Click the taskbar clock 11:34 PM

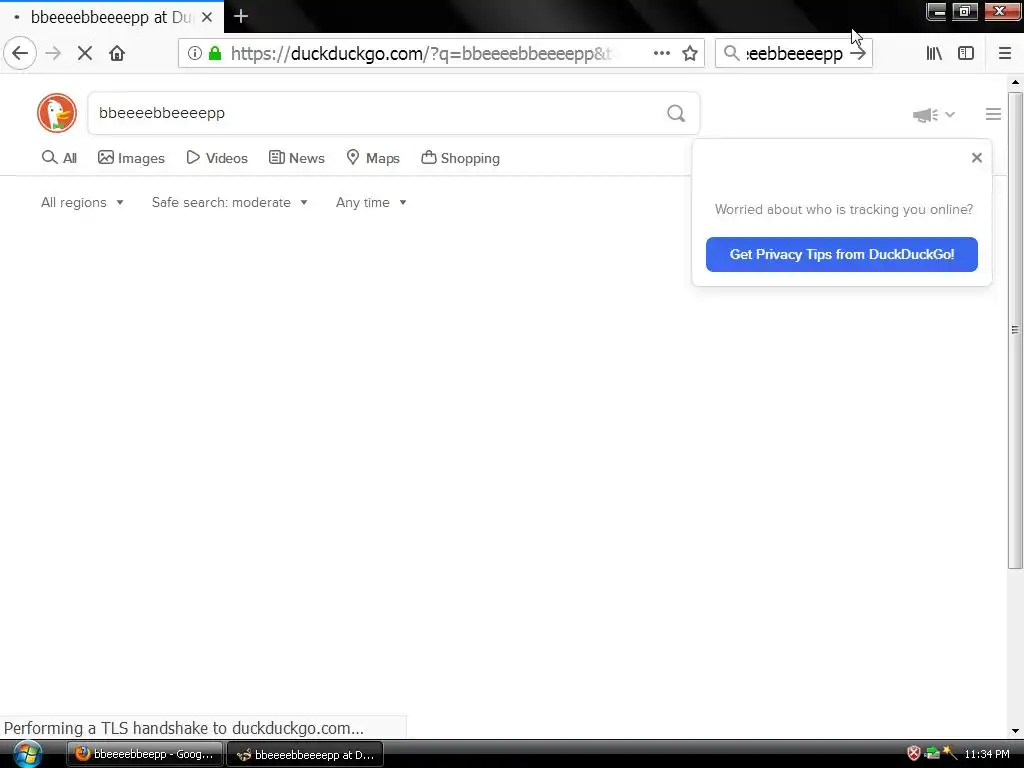pos(987,754)
